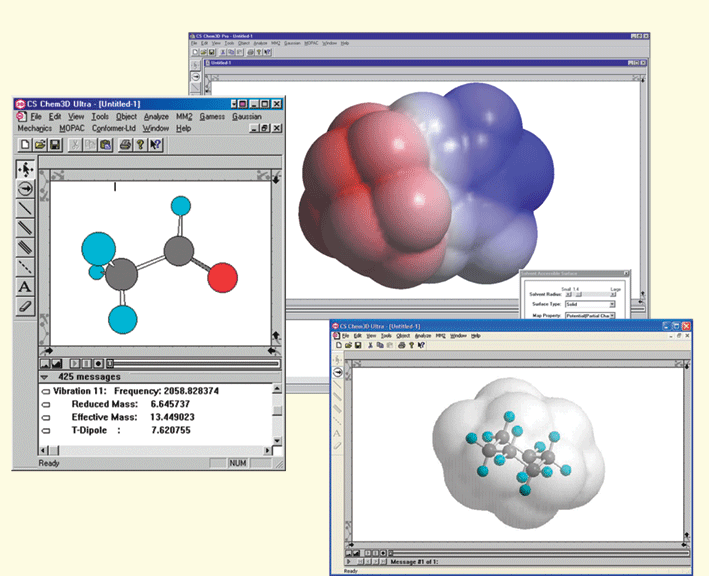
Task: Open Conformer-Ltd menu in left window
Action: [113, 128]
